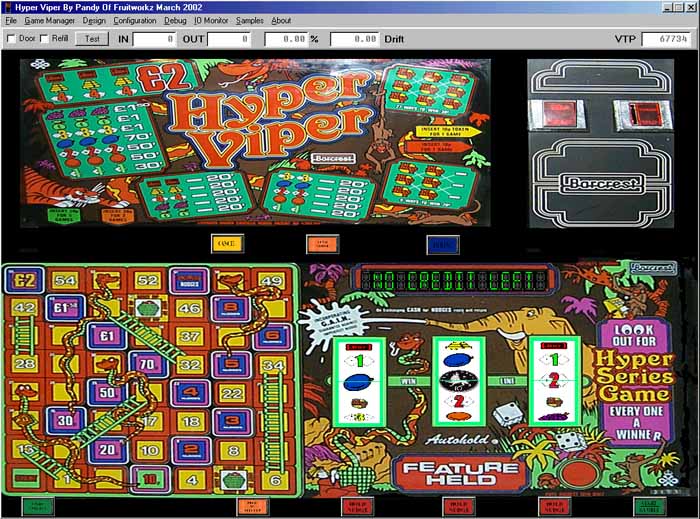The width and height of the screenshot is (700, 519).
Task: Click the 8 nudges square on the board
Action: (x=231, y=309)
